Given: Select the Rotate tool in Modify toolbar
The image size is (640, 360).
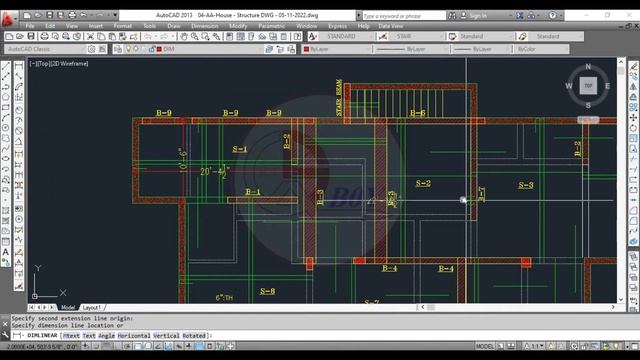Looking at the screenshot, I should (x=633, y=128).
